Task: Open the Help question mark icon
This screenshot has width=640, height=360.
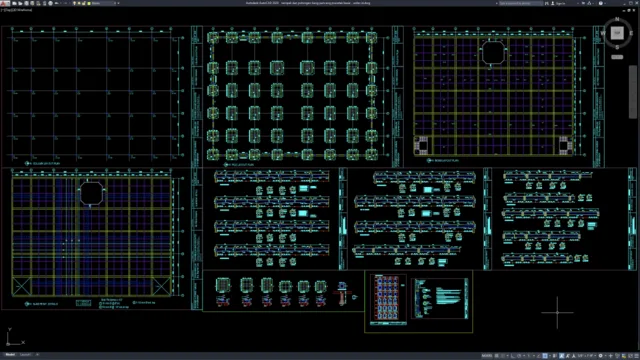Action: [601, 3]
